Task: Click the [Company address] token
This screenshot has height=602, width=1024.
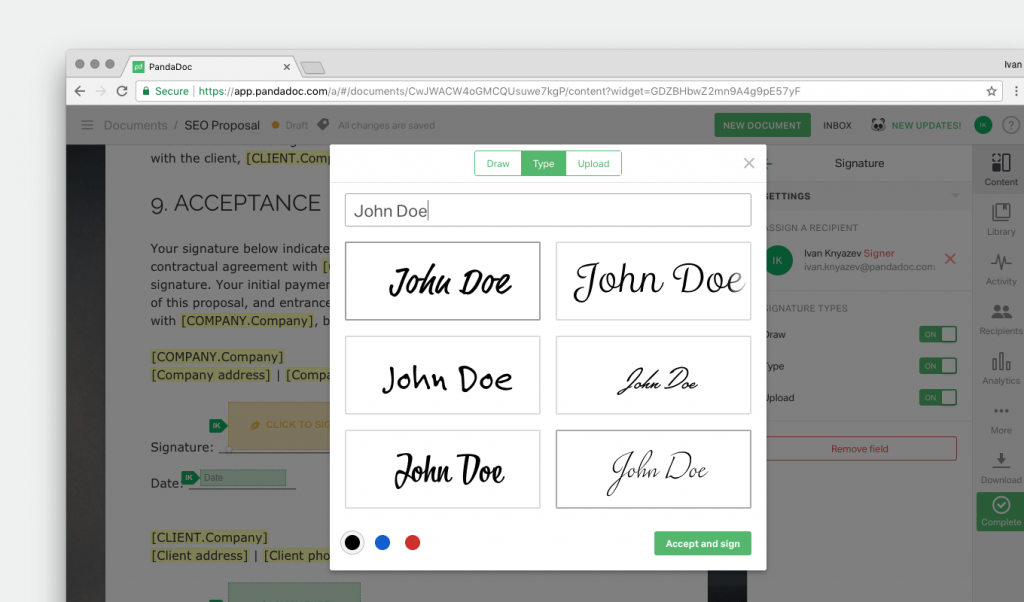Action: pos(211,375)
